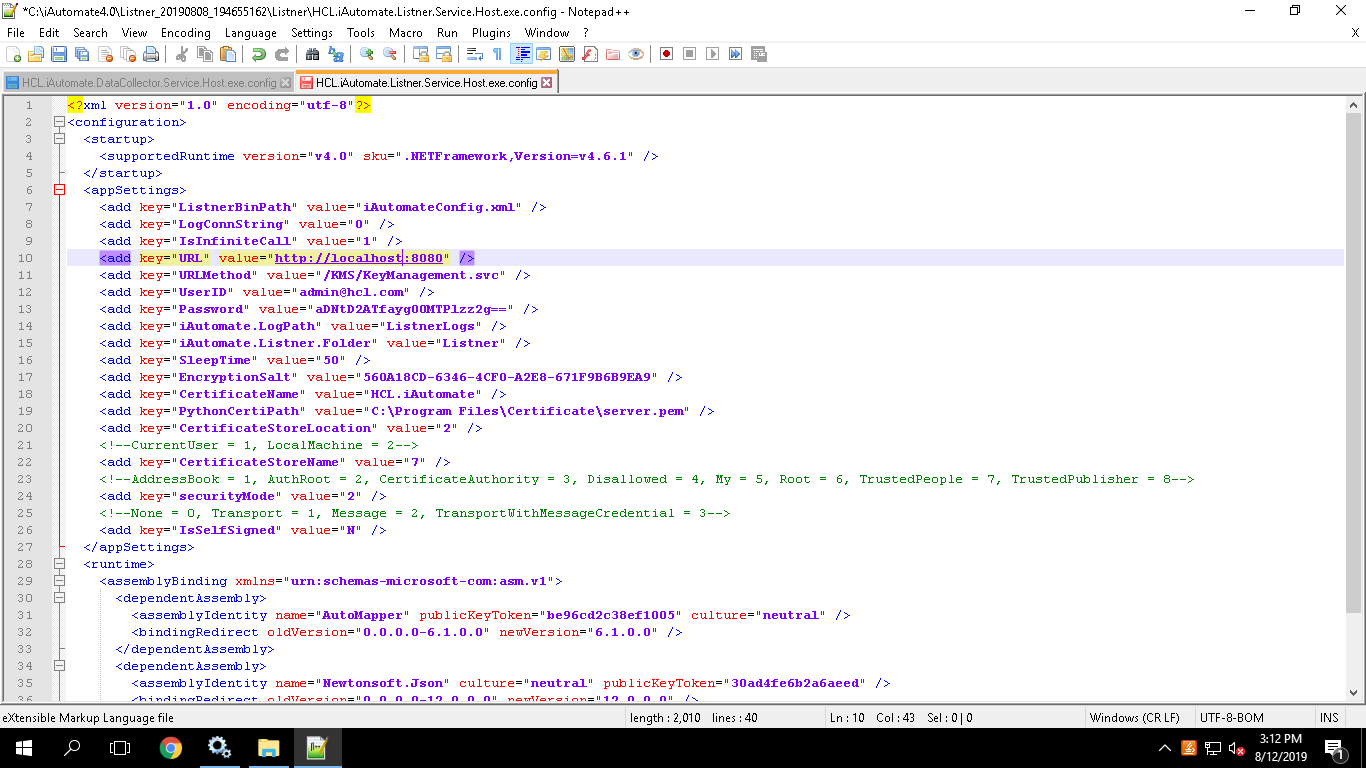
Task: Click the Undo arrow icon
Action: pos(258,54)
